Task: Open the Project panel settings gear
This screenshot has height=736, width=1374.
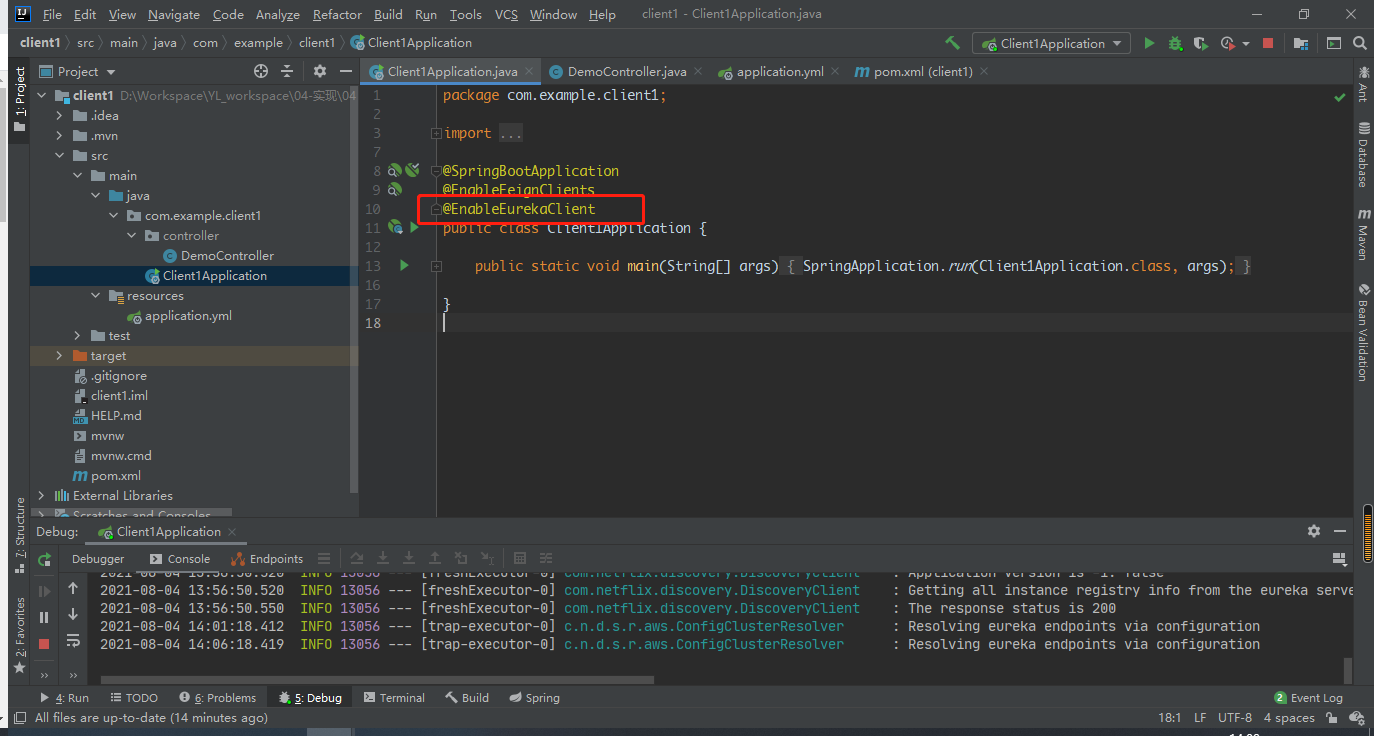Action: pos(320,71)
